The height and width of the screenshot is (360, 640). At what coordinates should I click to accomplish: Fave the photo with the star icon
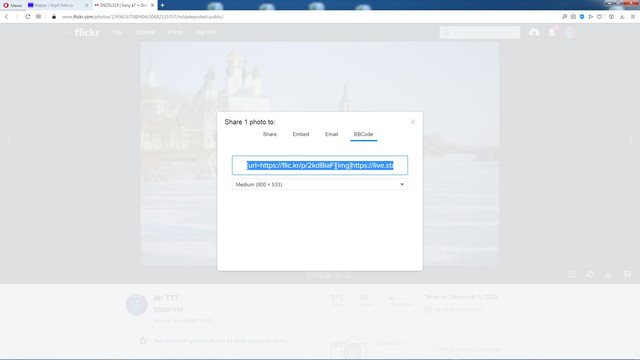point(143,340)
